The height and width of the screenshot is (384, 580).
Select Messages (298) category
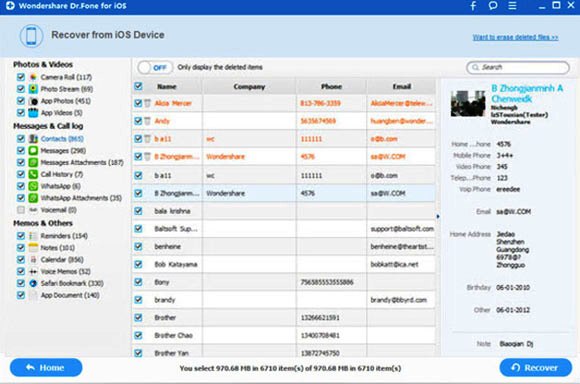(63, 151)
